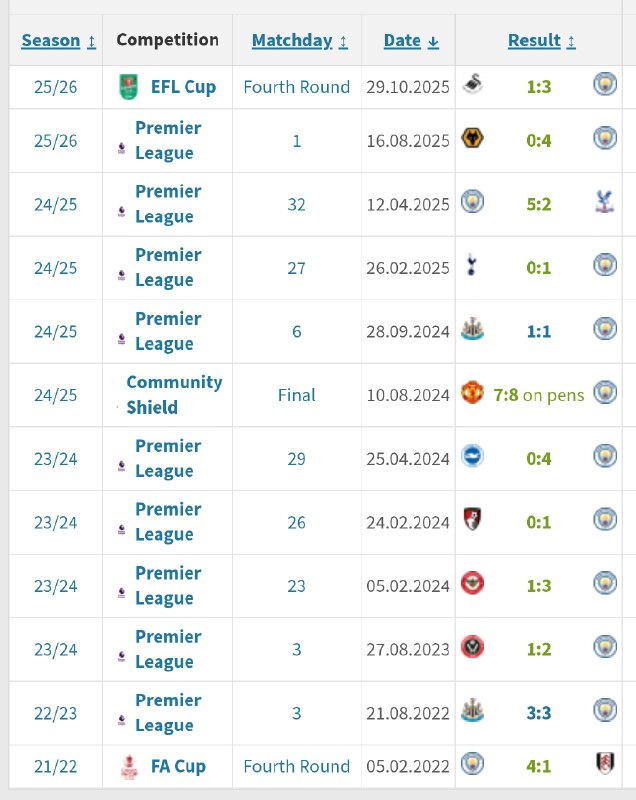
Task: Click the Tottenham Hotspur crest icon
Action: tap(472, 267)
